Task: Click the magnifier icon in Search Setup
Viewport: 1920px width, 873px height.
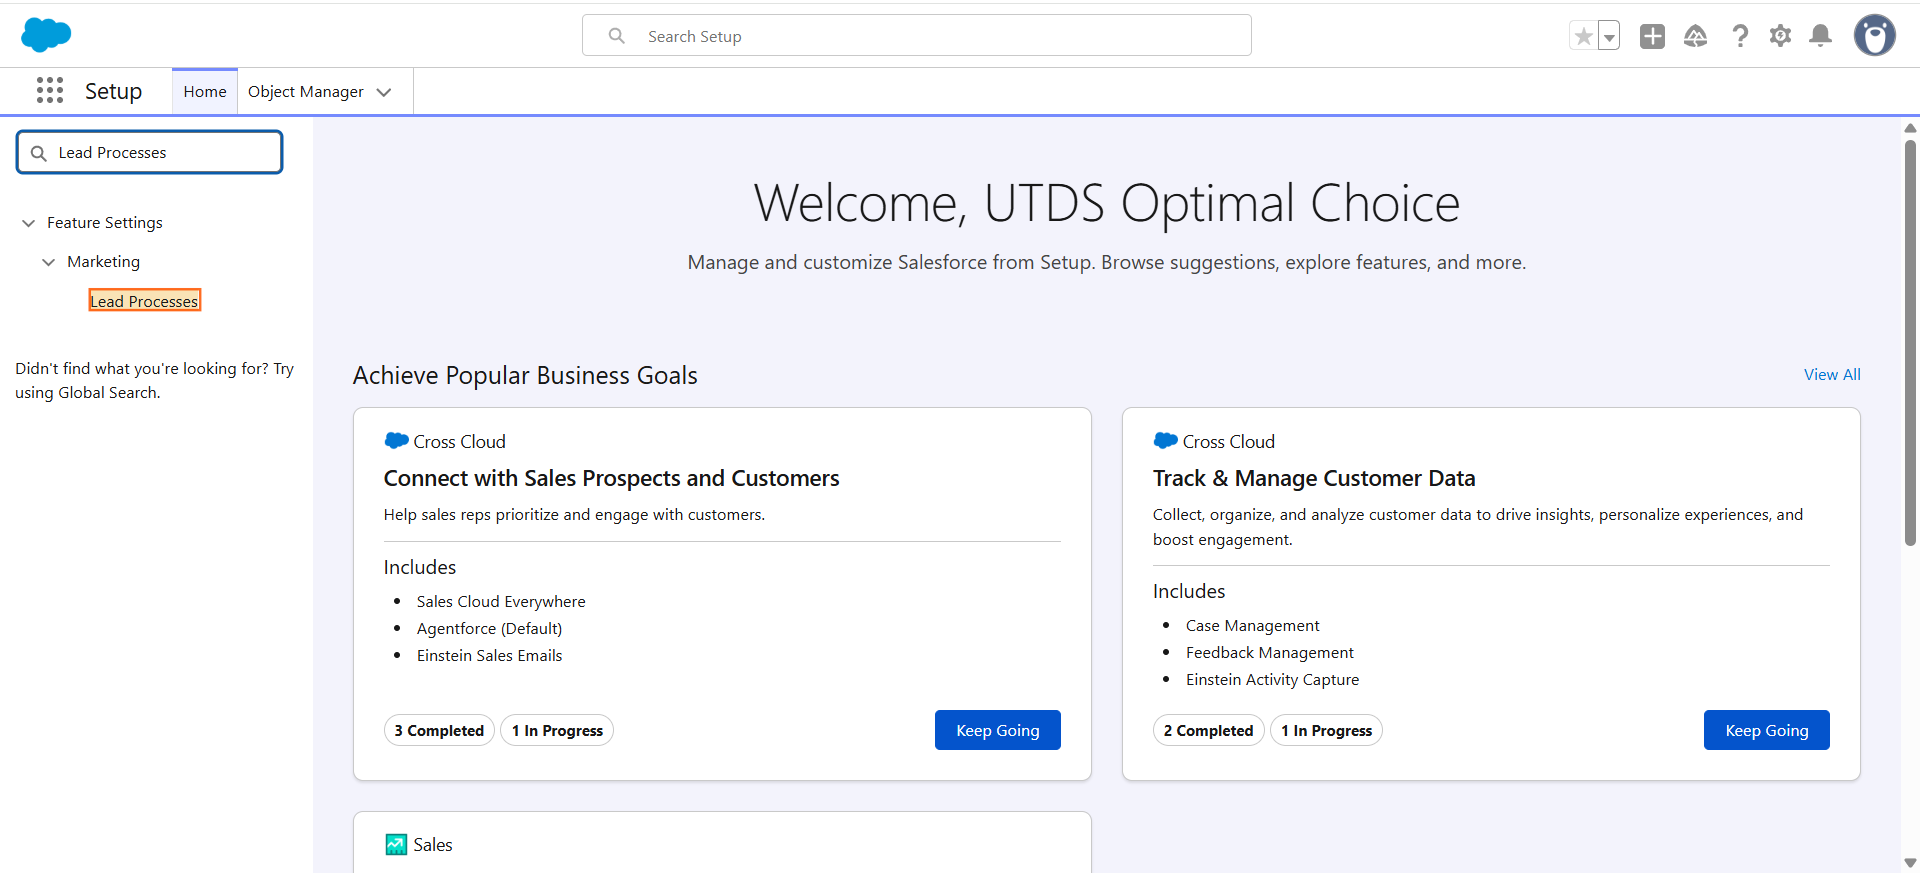Action: coord(617,36)
